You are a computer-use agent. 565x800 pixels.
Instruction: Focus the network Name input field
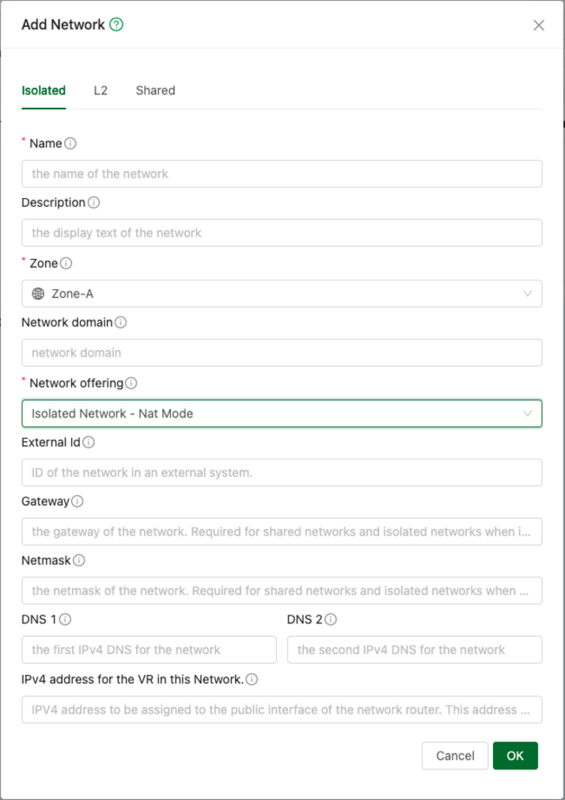coord(282,174)
